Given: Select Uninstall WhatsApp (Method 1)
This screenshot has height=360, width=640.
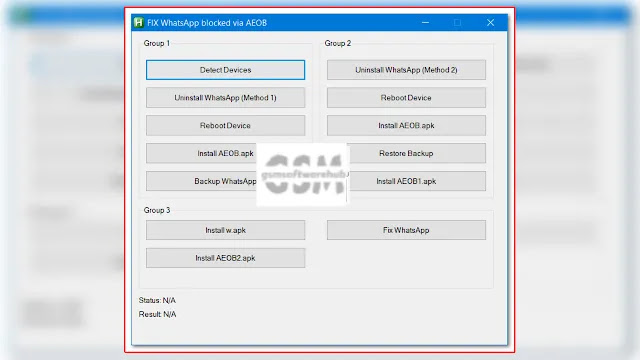Looking at the screenshot, I should pos(225,98).
